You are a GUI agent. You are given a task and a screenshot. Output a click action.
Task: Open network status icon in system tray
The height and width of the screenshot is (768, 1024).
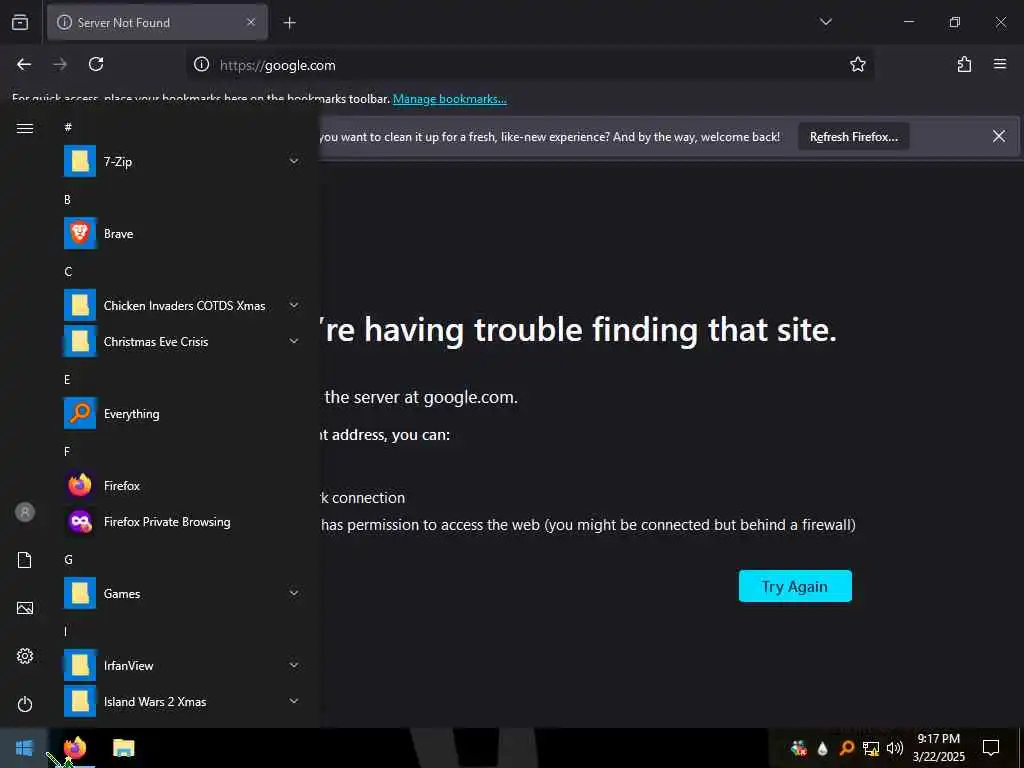coord(871,748)
